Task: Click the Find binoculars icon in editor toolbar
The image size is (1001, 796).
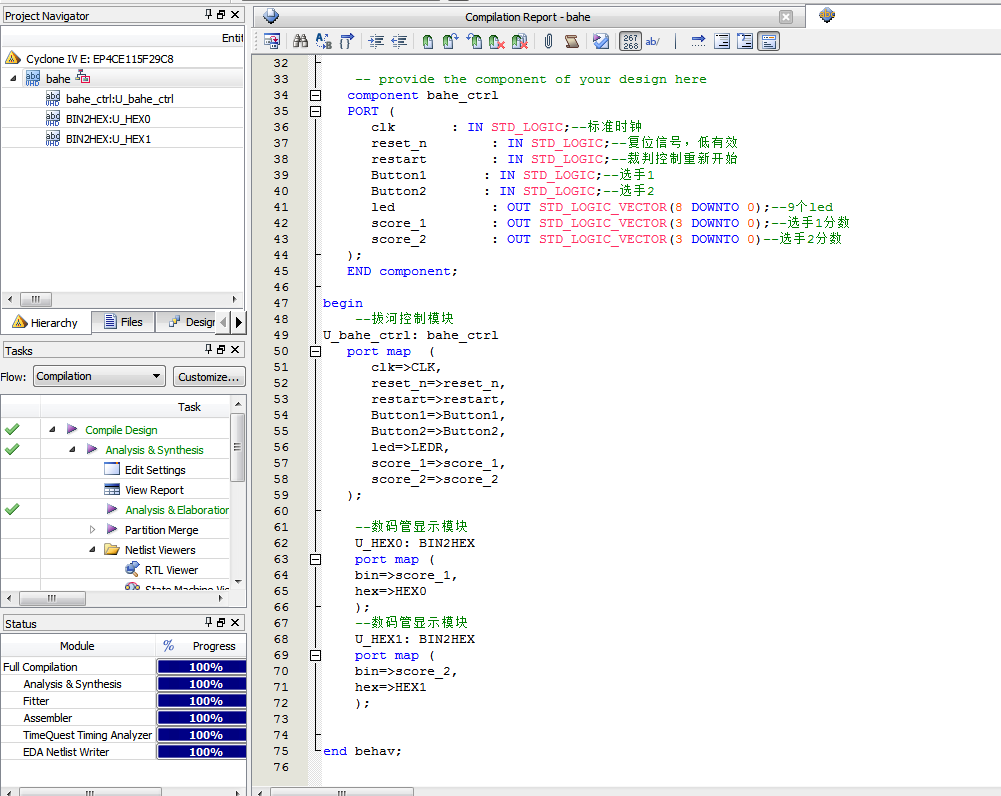Action: (x=300, y=41)
